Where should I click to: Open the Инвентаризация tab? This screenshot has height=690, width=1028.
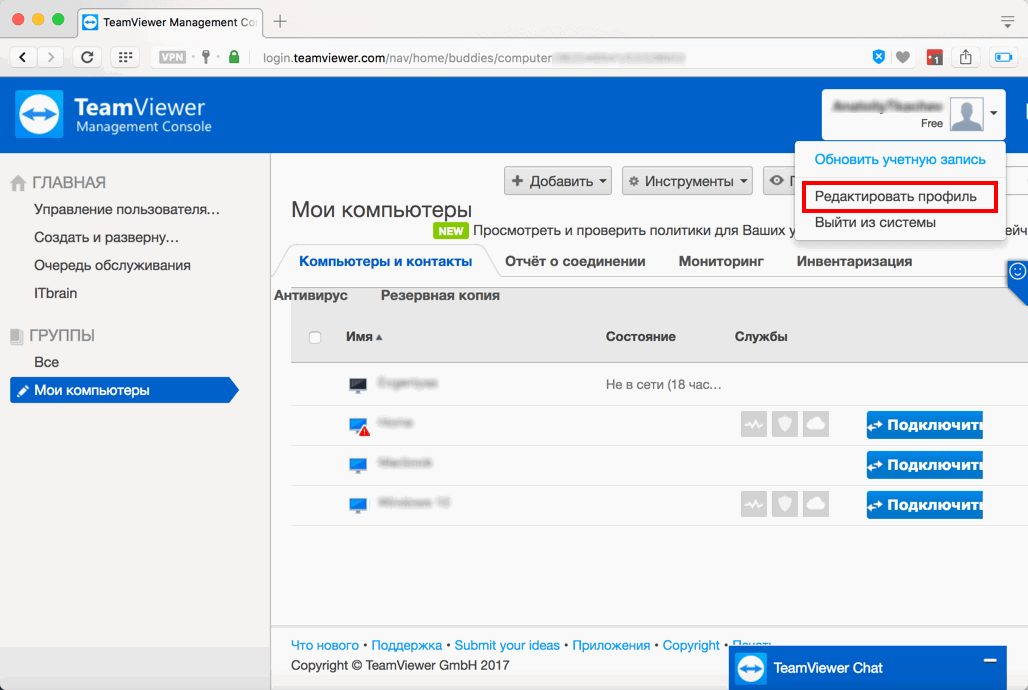pyautogui.click(x=854, y=261)
